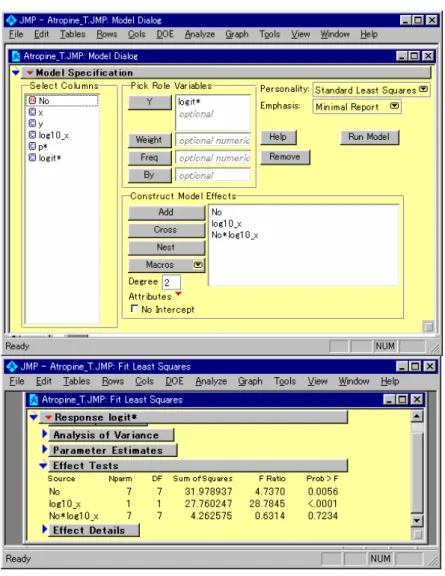Click the Remove button
The width and height of the screenshot is (445, 576).
(285, 157)
